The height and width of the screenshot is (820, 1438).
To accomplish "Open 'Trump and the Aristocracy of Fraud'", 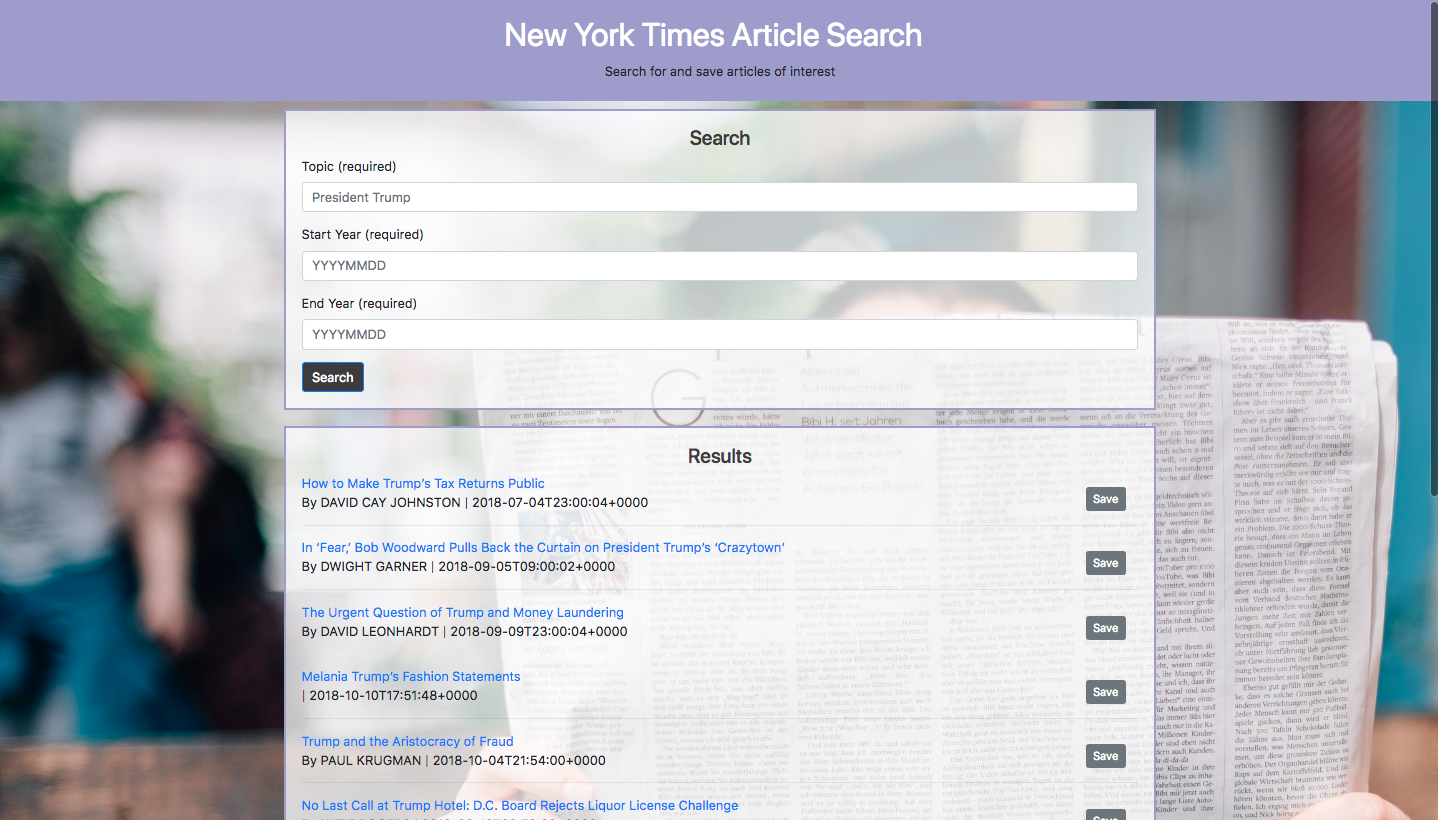I will pos(407,741).
